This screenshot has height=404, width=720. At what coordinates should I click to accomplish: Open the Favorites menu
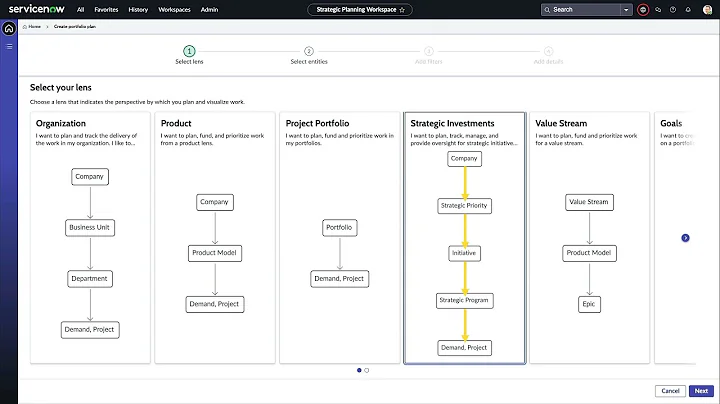106,9
